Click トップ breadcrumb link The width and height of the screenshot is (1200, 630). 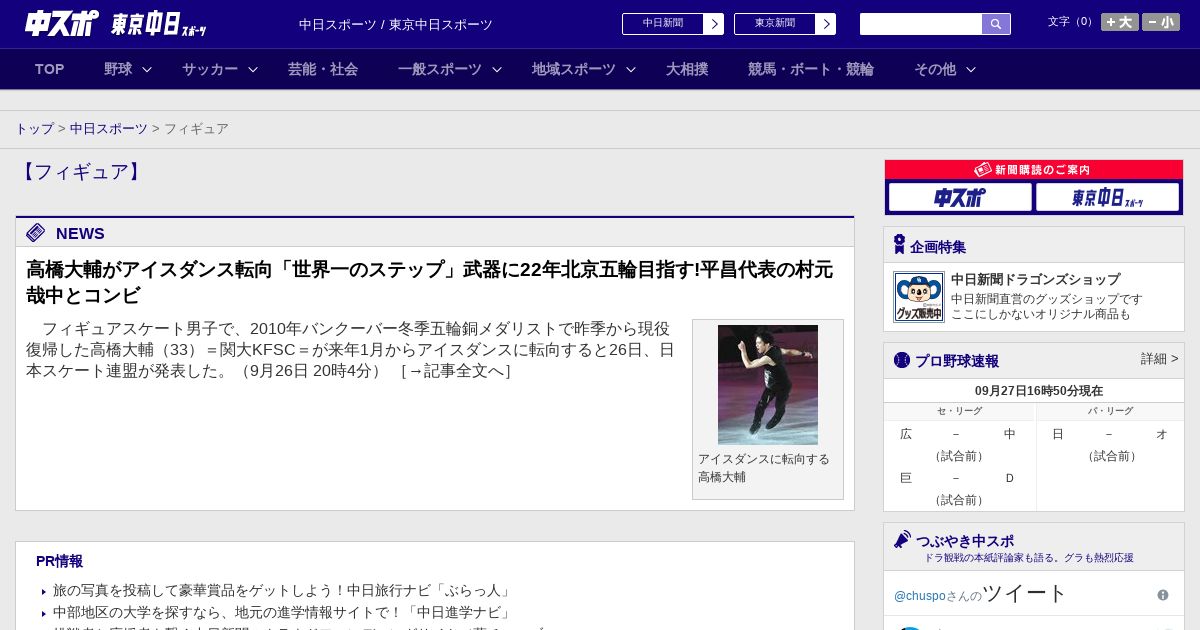34,129
